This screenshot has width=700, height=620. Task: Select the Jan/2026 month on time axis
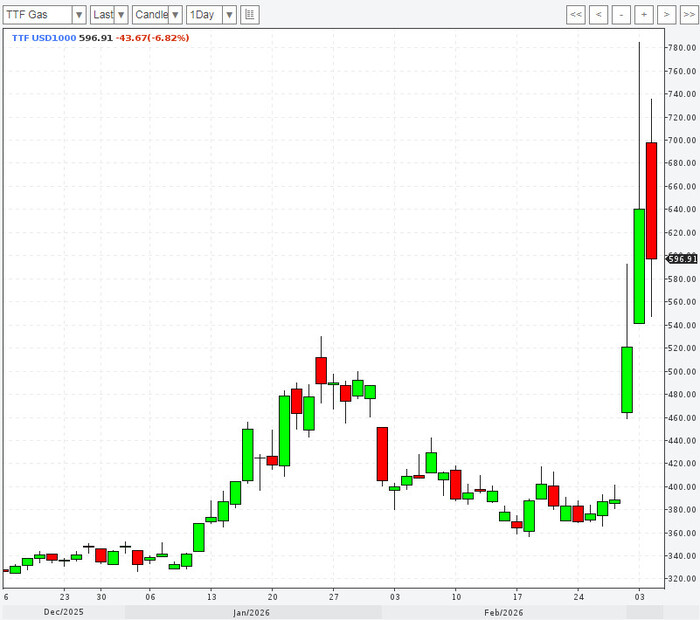(252, 612)
